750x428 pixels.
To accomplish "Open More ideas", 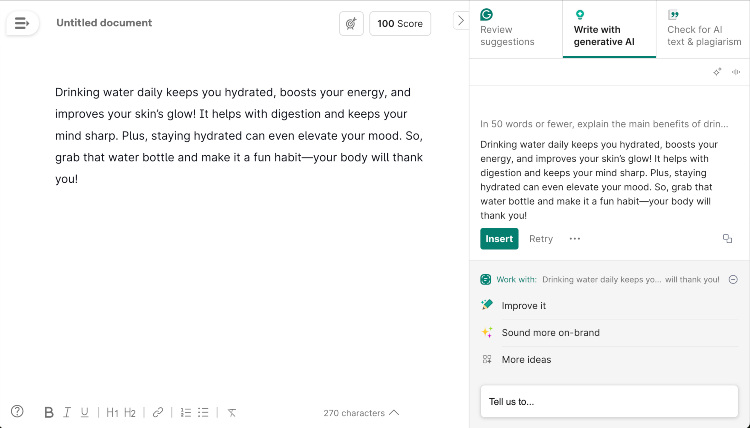I will [x=609, y=359].
